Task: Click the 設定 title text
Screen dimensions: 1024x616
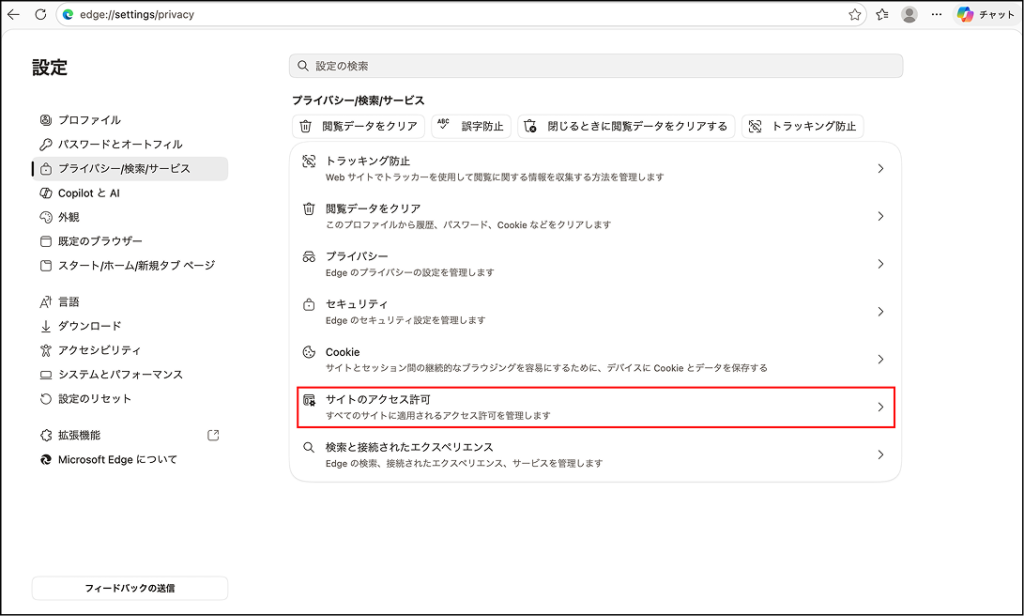Action: [x=50, y=67]
